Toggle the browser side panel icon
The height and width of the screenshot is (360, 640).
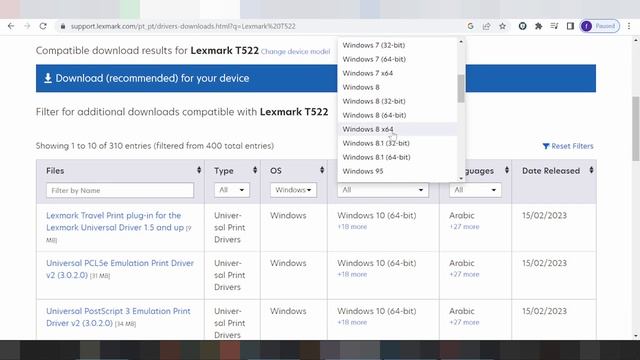click(x=570, y=26)
